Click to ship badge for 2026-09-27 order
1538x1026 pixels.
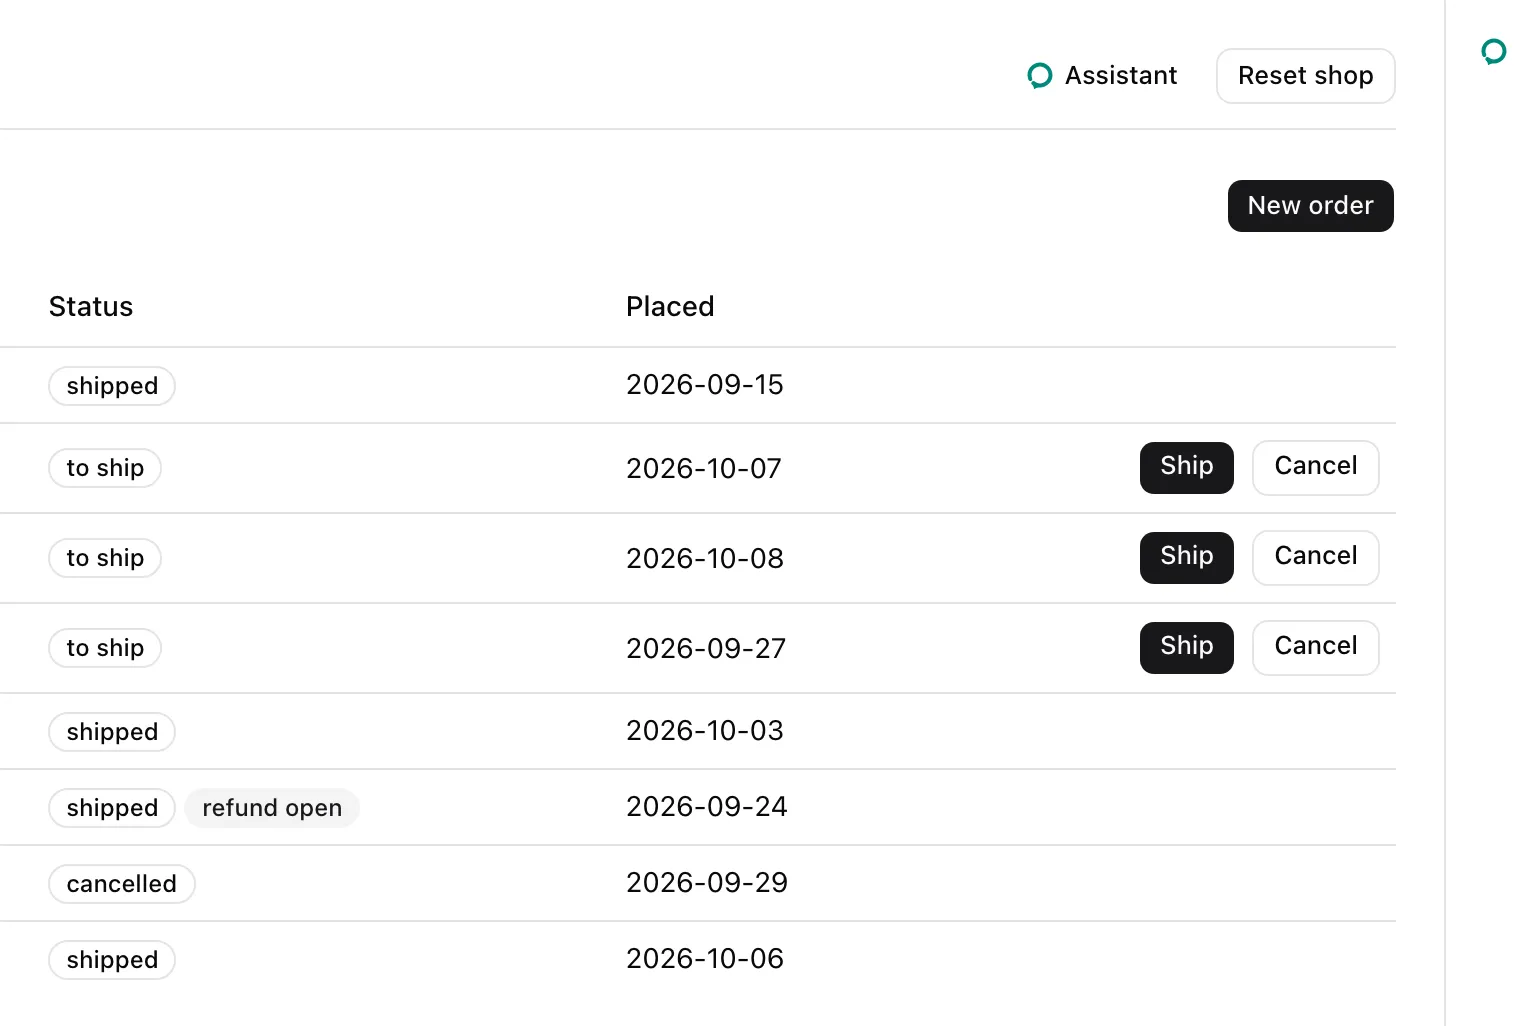105,648
